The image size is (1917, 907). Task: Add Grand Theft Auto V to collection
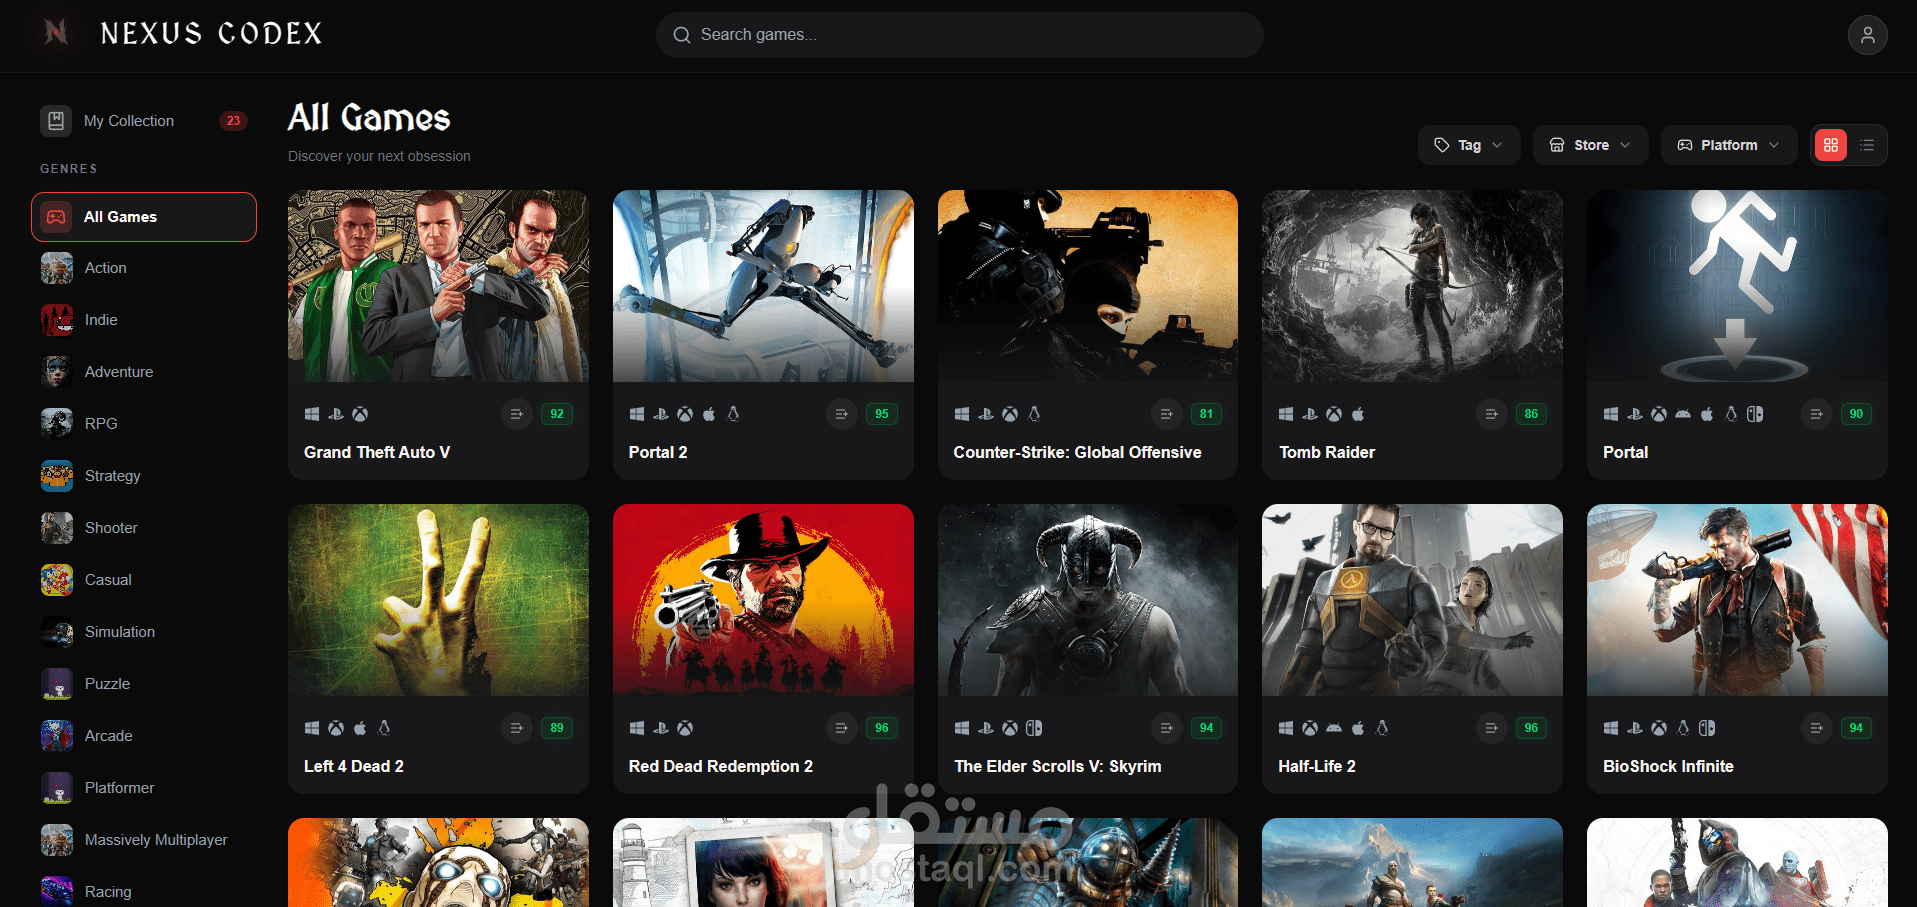coord(517,414)
